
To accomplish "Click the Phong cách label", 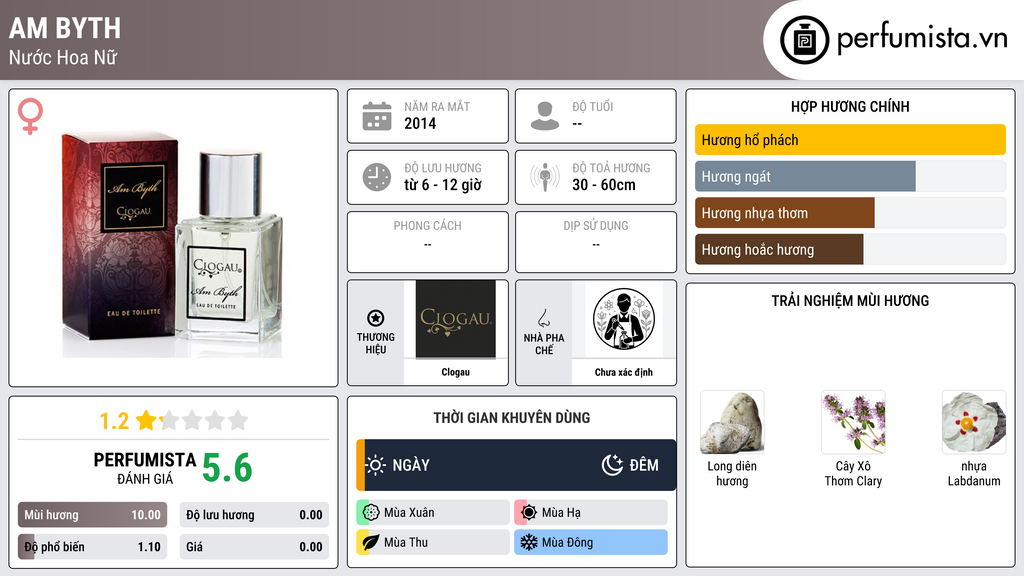I will pyautogui.click(x=427, y=226).
